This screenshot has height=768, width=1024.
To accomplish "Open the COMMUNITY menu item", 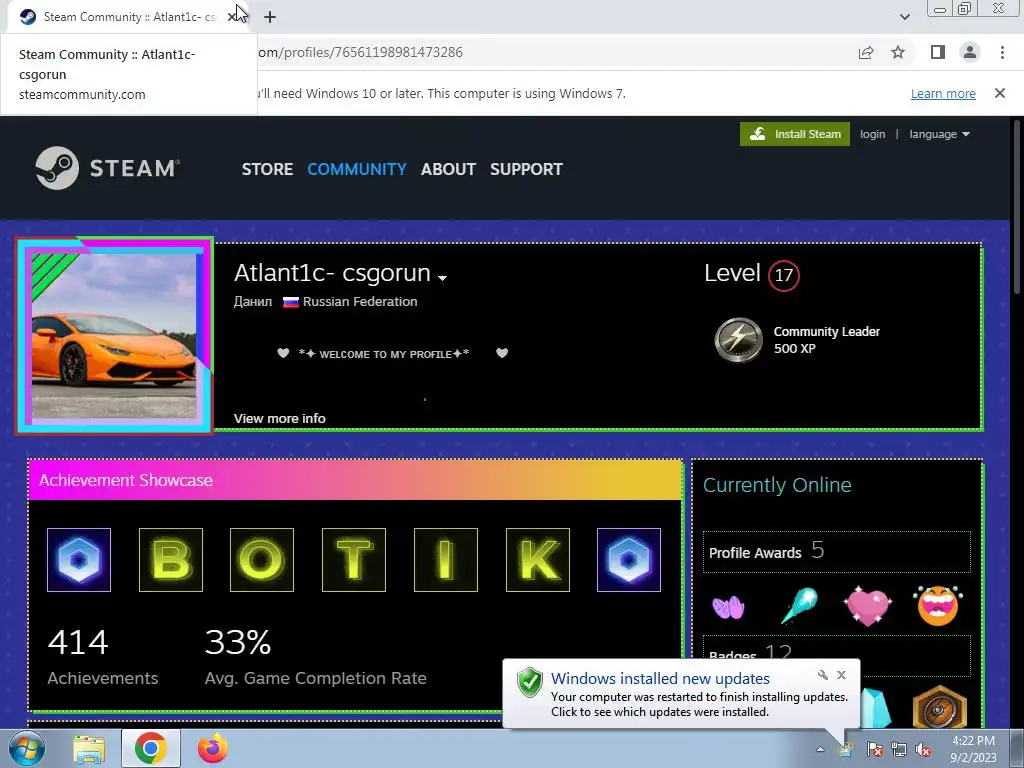I will (357, 169).
